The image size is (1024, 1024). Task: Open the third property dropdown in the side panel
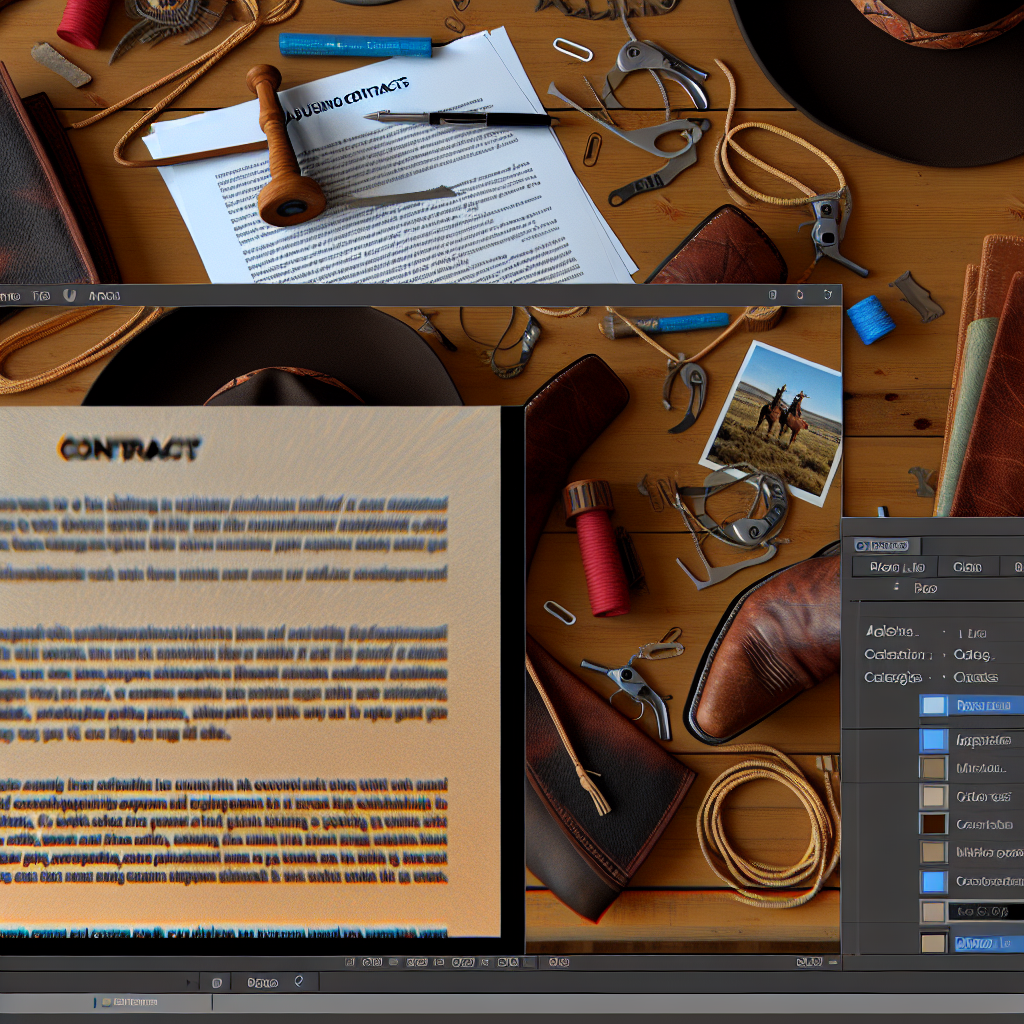coord(975,678)
